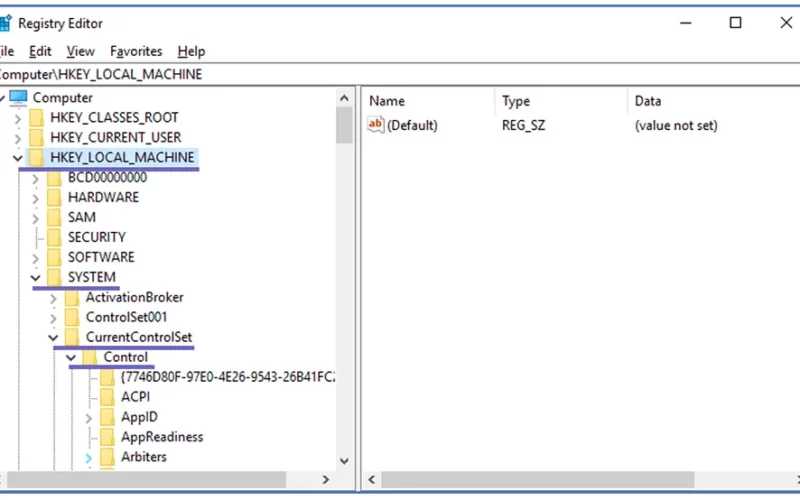Select the ACPI key label
This screenshot has height=500, width=800.
point(135,397)
